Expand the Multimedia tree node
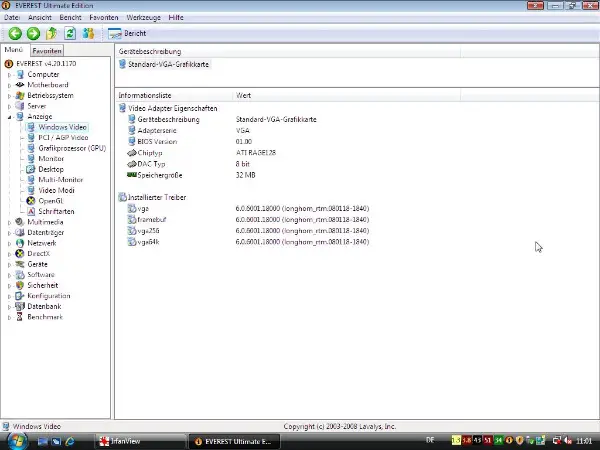This screenshot has height=450, width=600. (x=10, y=222)
